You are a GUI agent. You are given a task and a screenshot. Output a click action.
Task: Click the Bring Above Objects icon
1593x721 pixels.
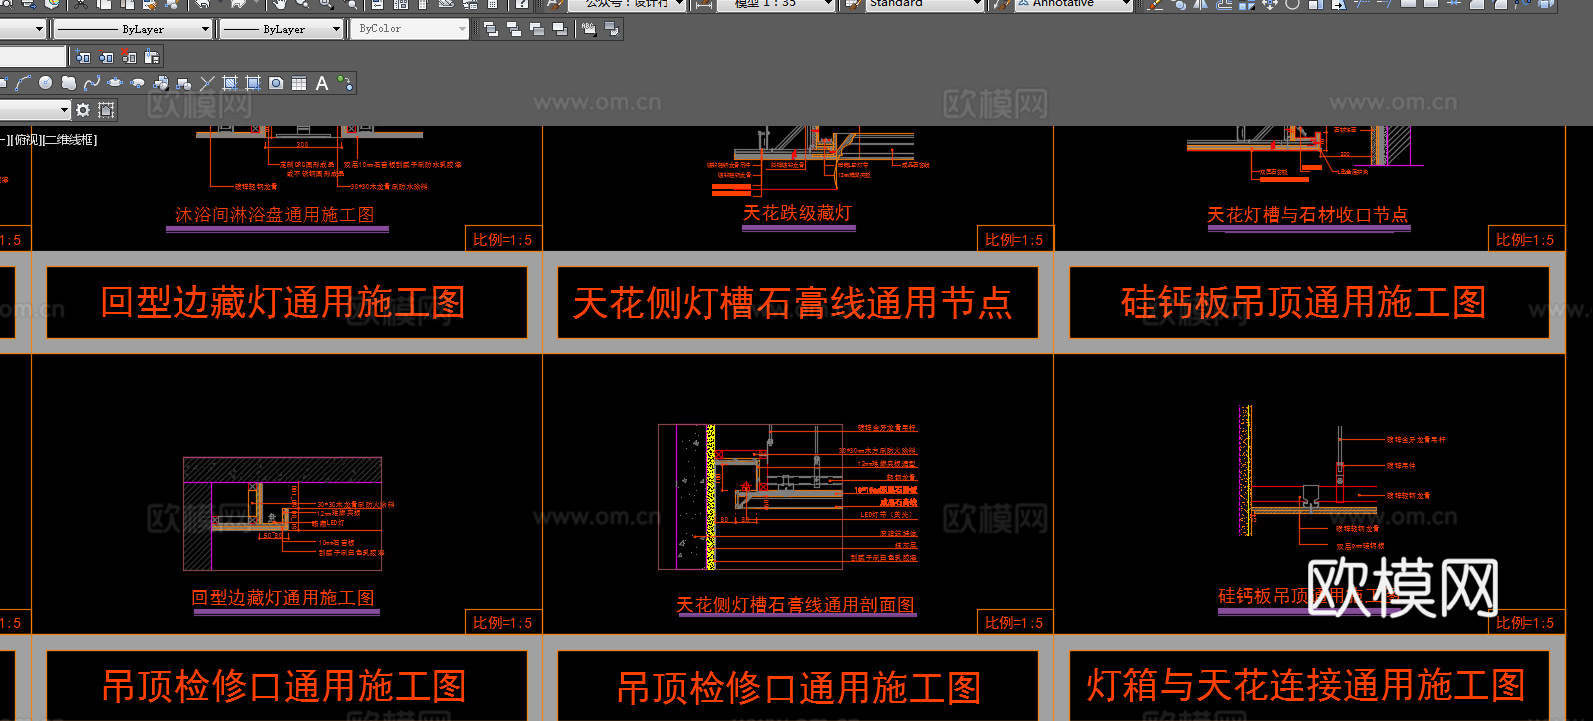coord(537,29)
